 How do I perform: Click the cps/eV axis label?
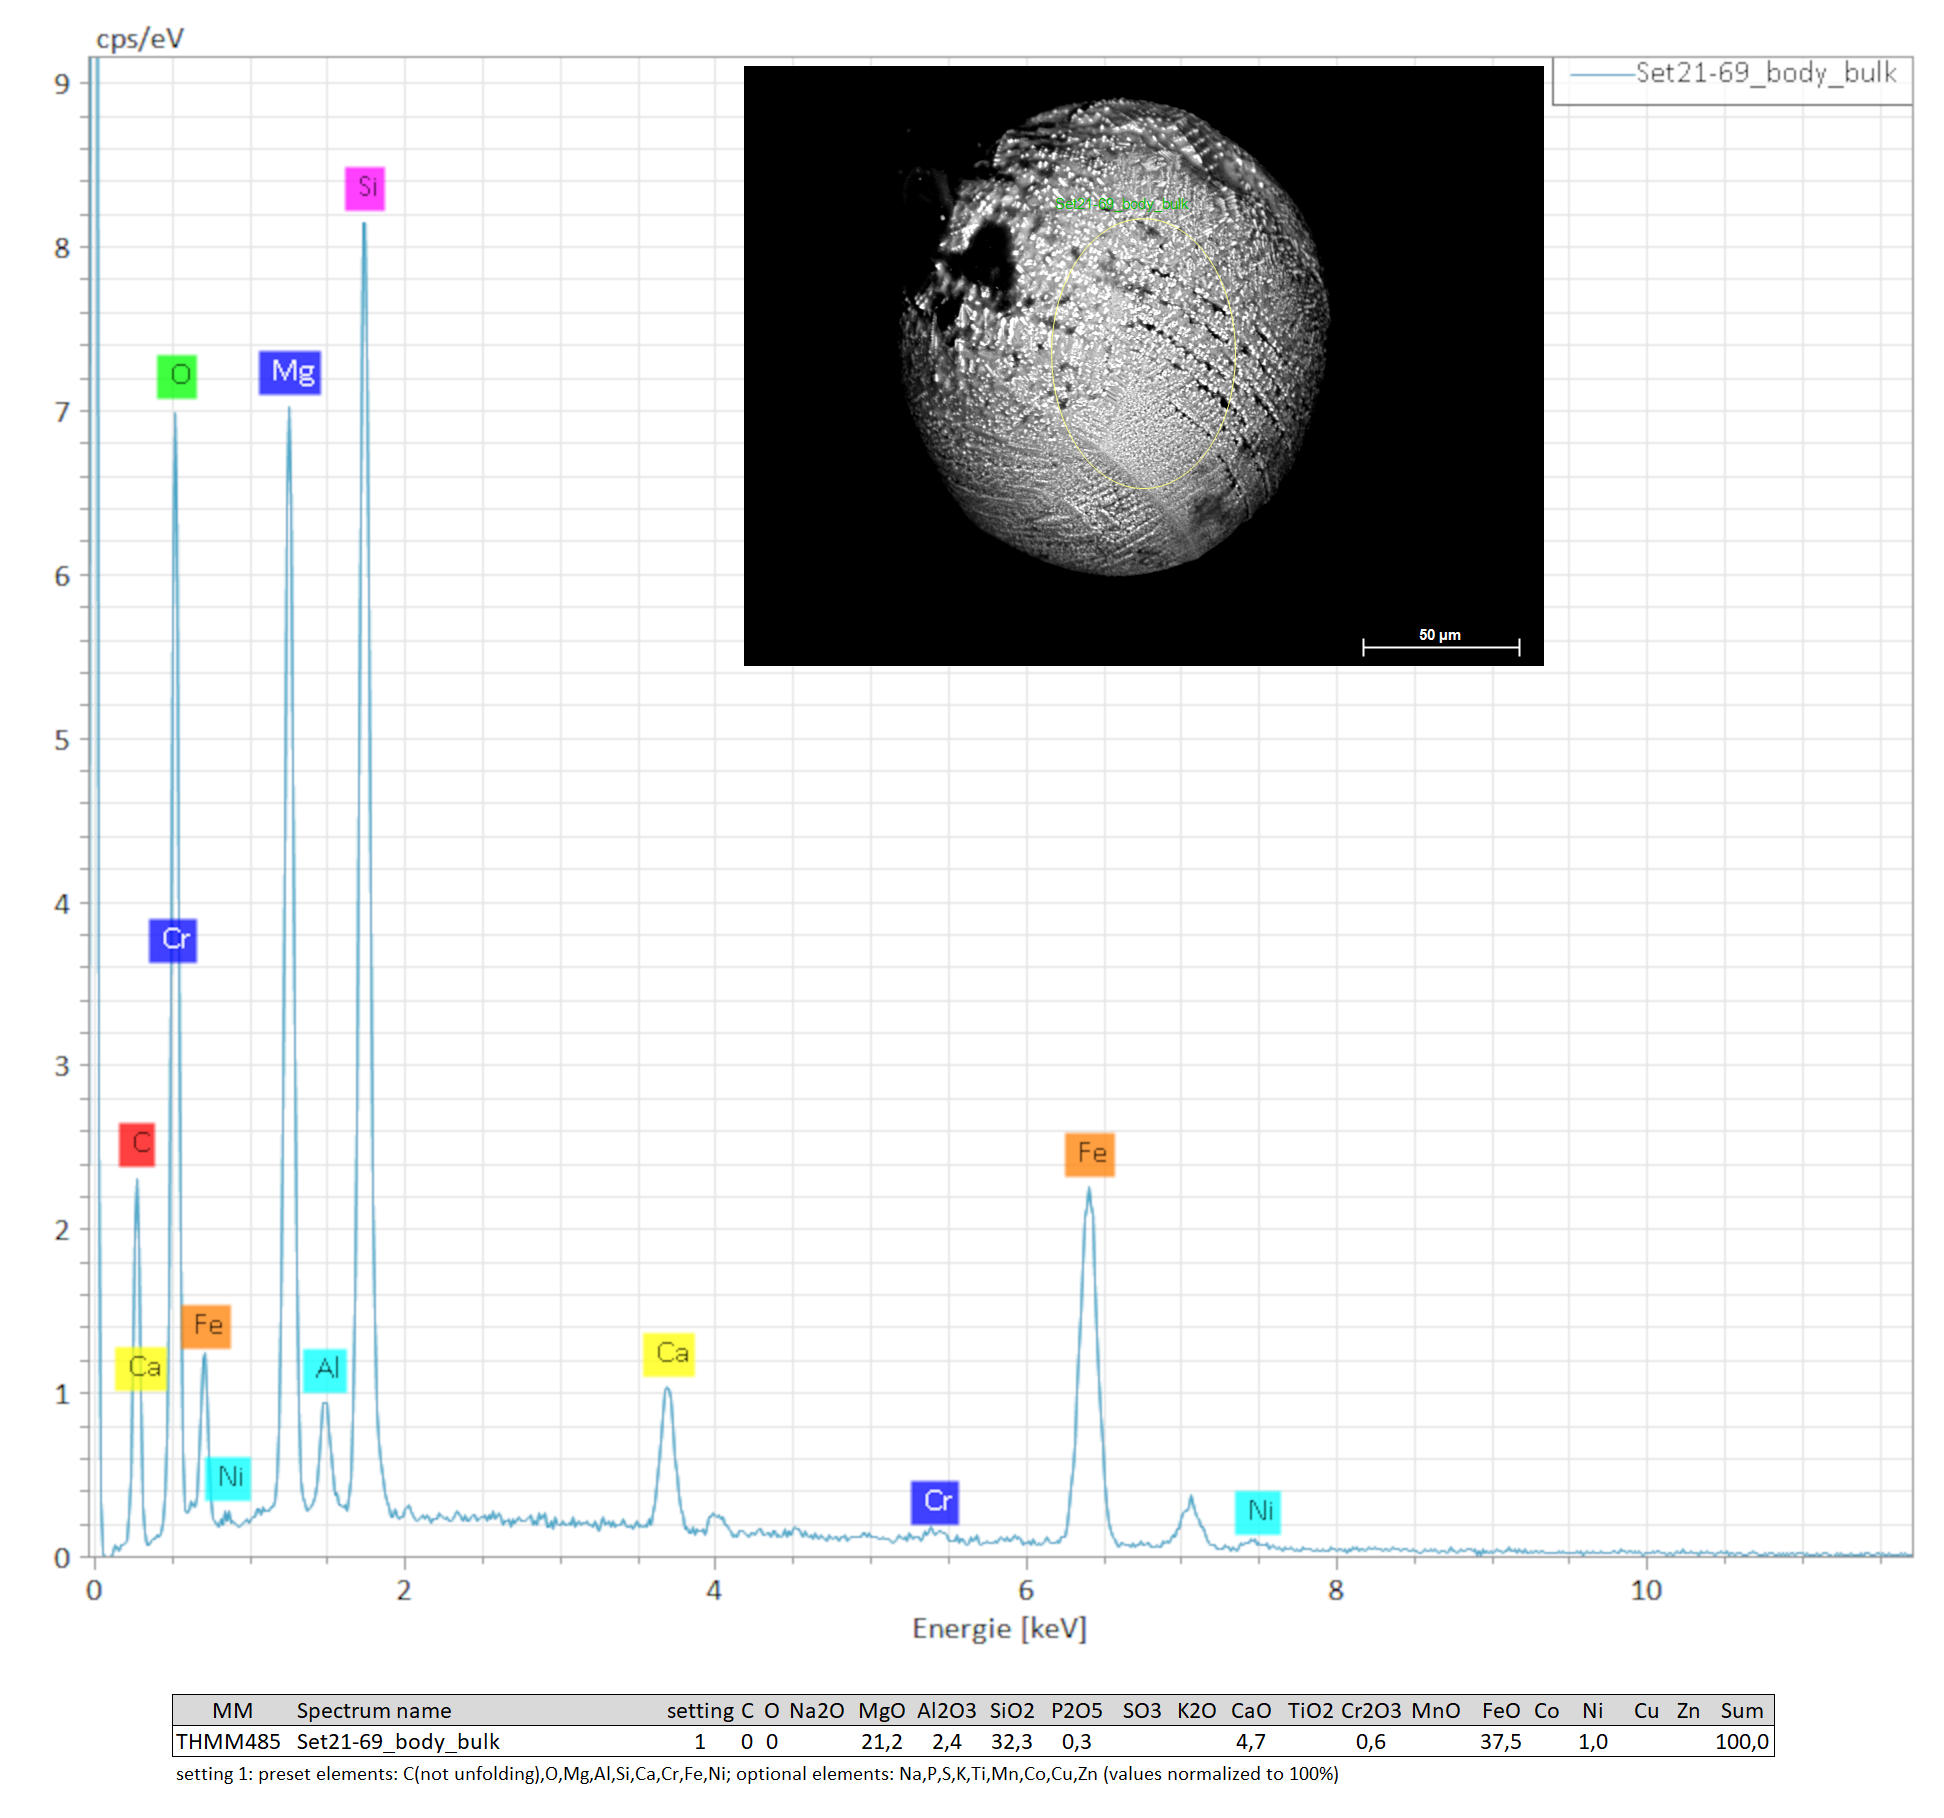click(x=140, y=39)
